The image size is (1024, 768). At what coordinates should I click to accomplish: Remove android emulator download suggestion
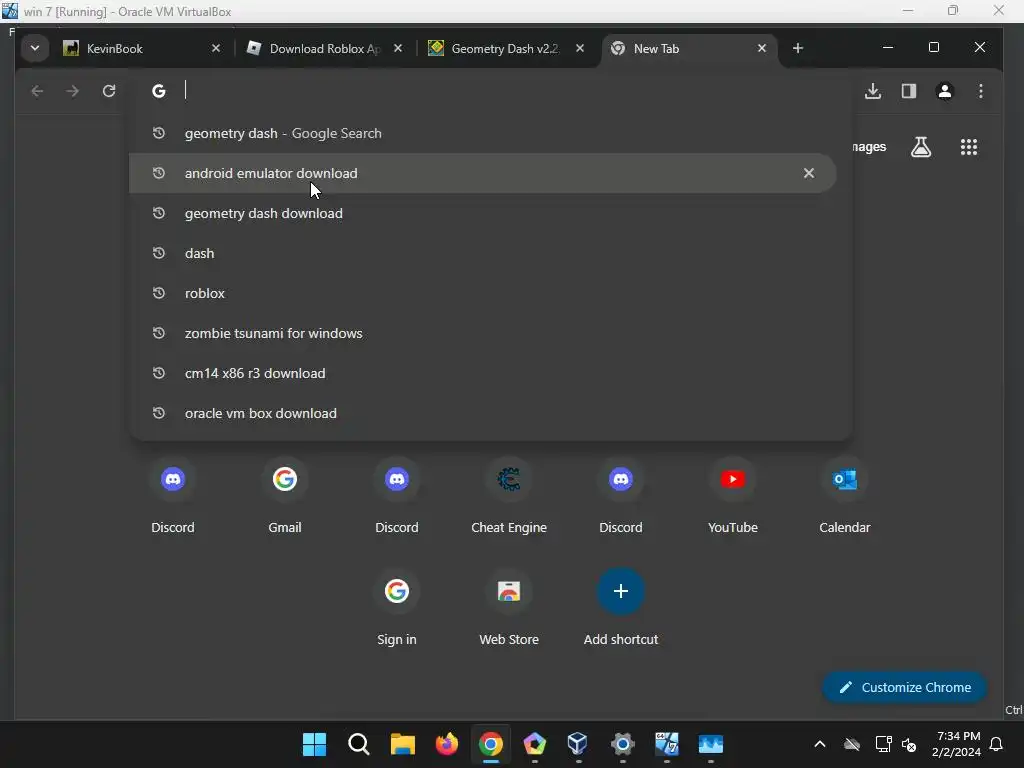808,173
